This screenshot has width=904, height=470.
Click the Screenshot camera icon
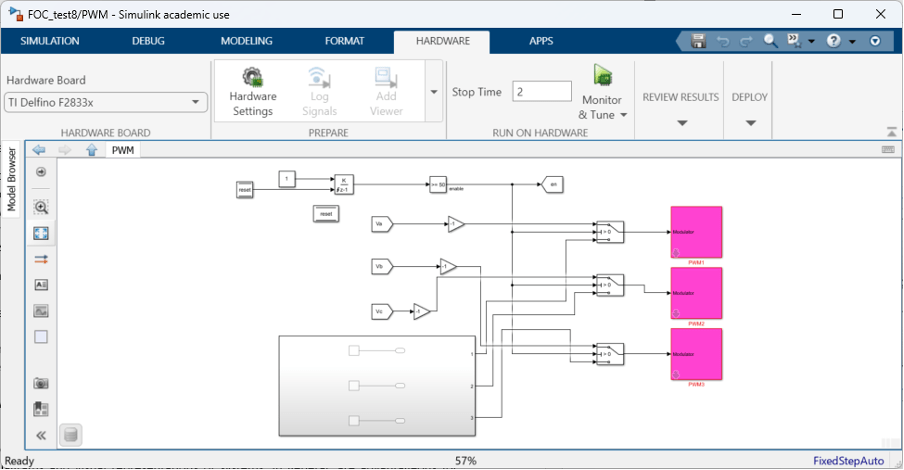[x=41, y=383]
